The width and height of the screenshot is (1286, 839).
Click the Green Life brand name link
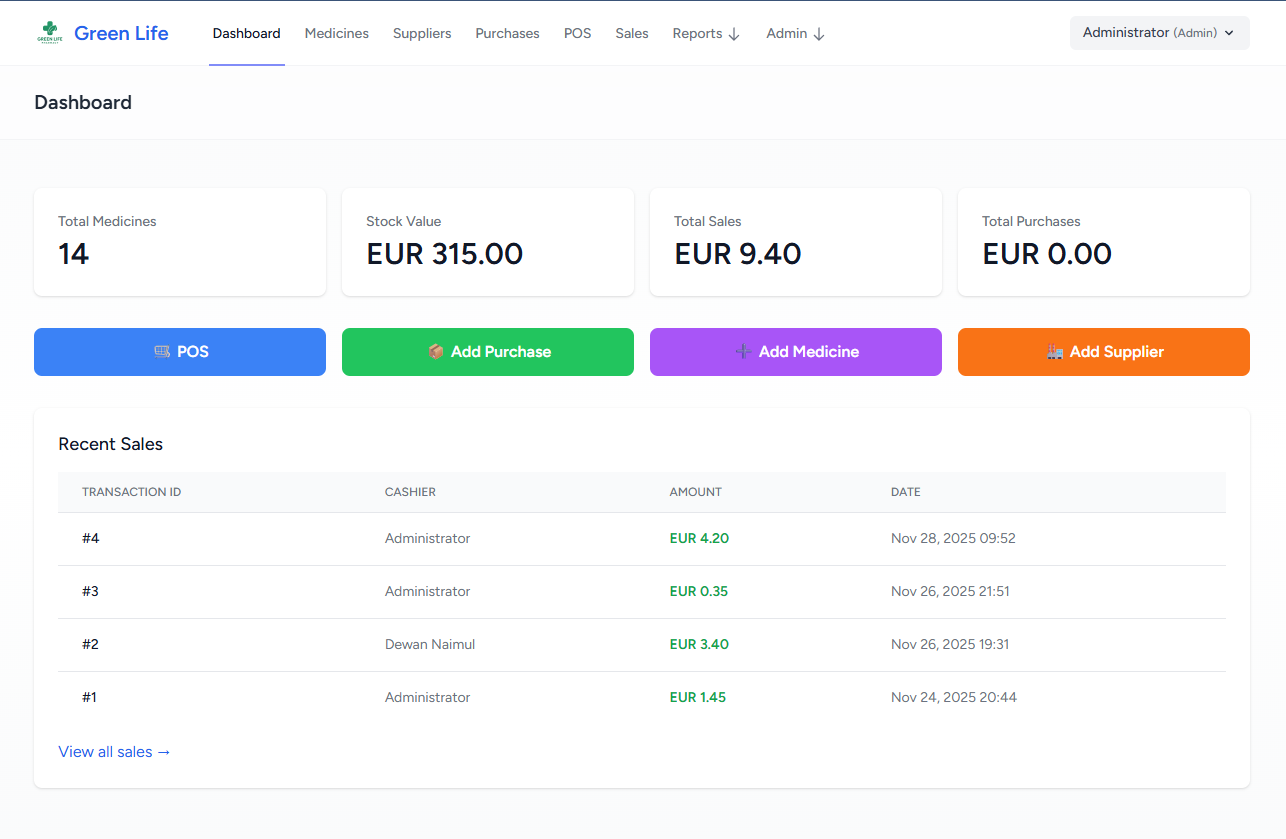[x=121, y=34]
